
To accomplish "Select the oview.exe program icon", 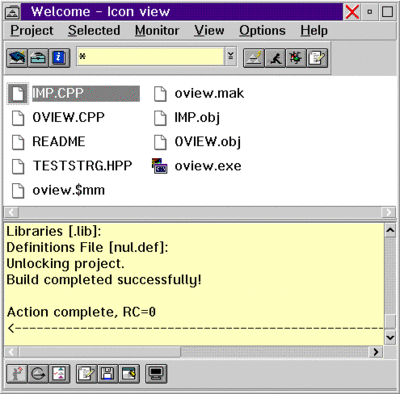I will tap(159, 166).
